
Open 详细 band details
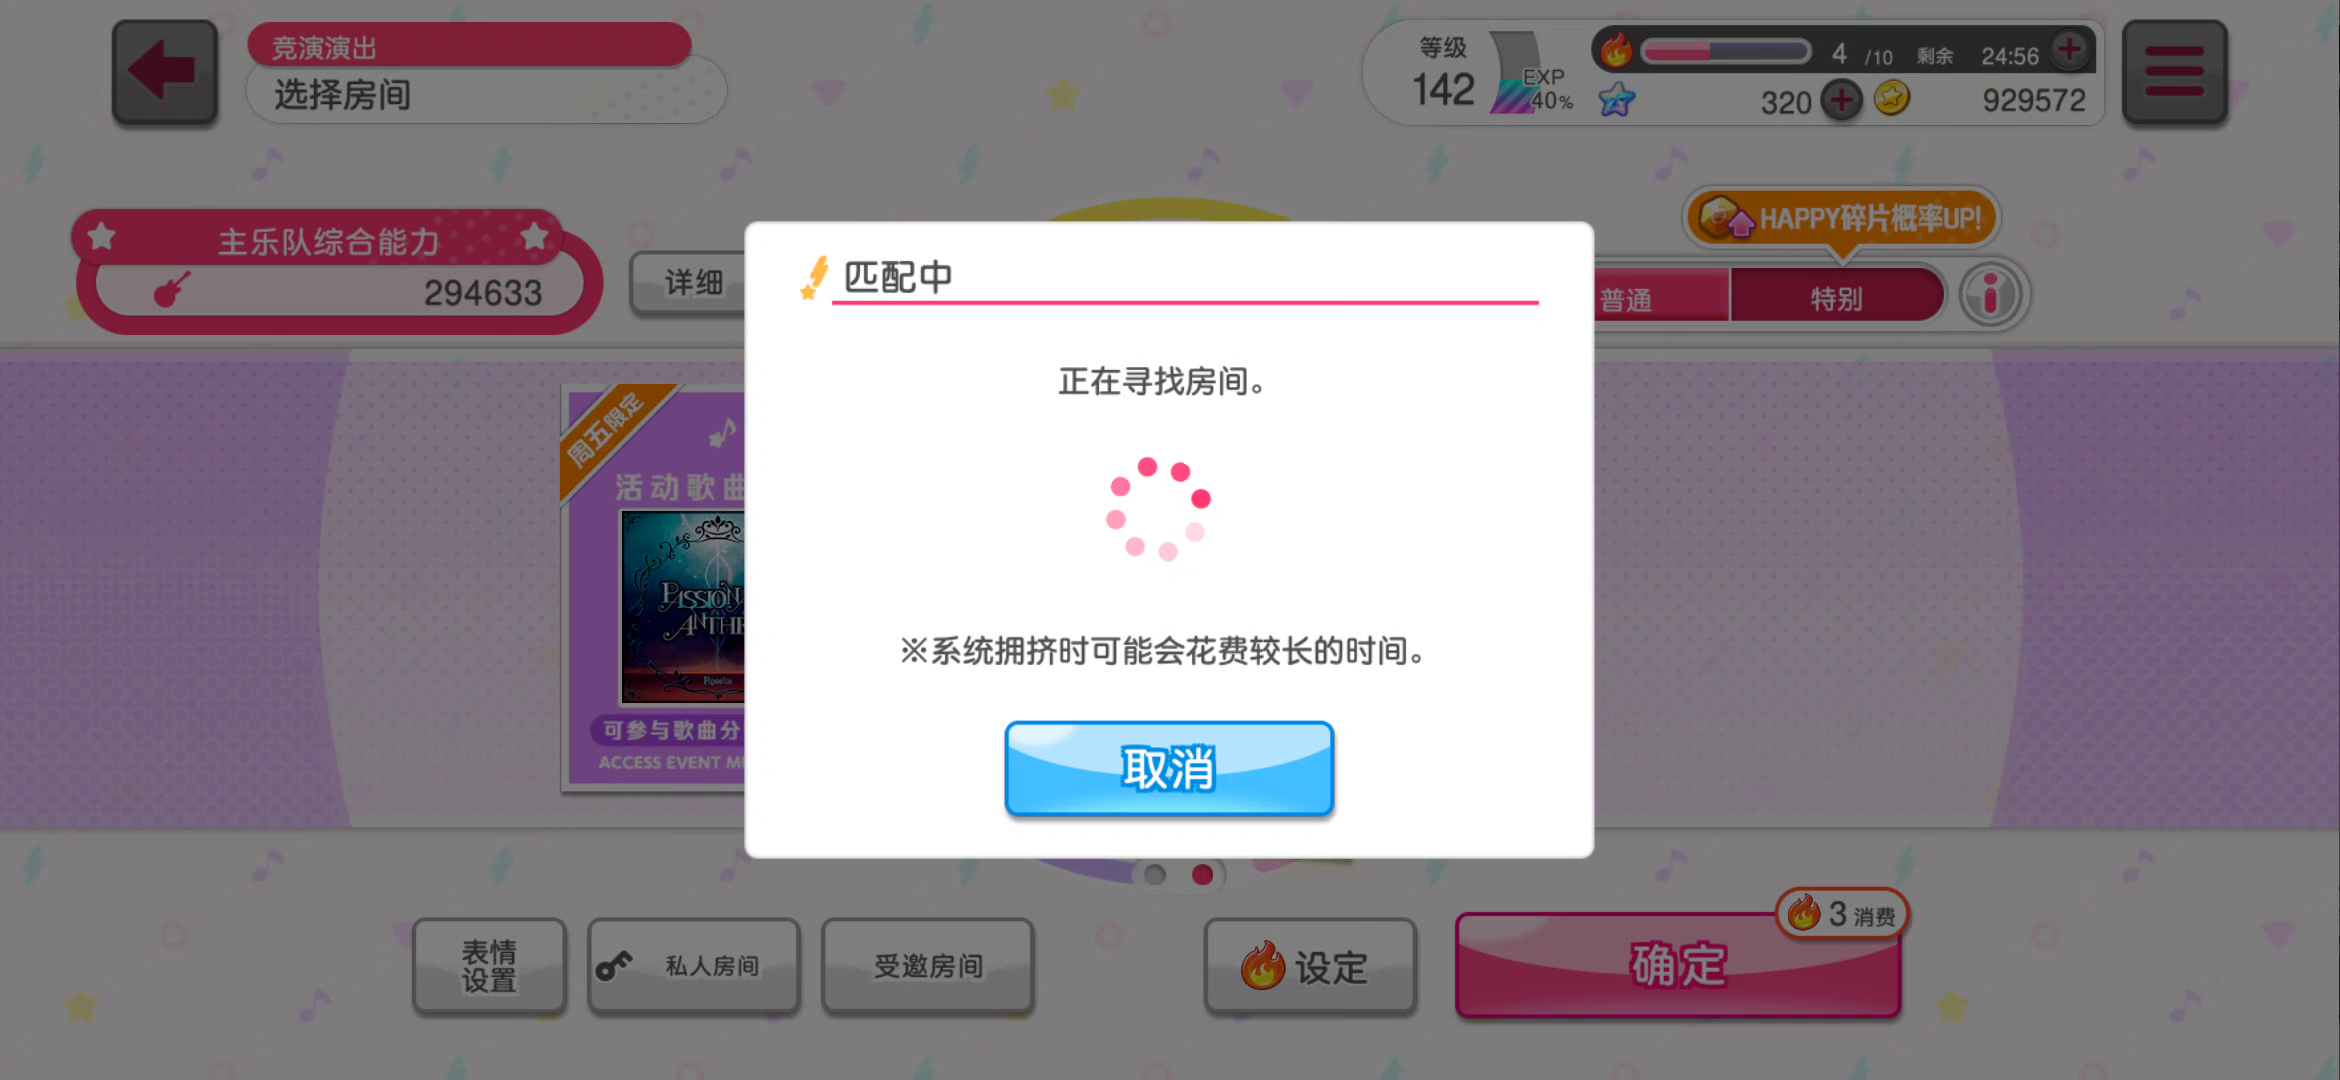[x=689, y=283]
